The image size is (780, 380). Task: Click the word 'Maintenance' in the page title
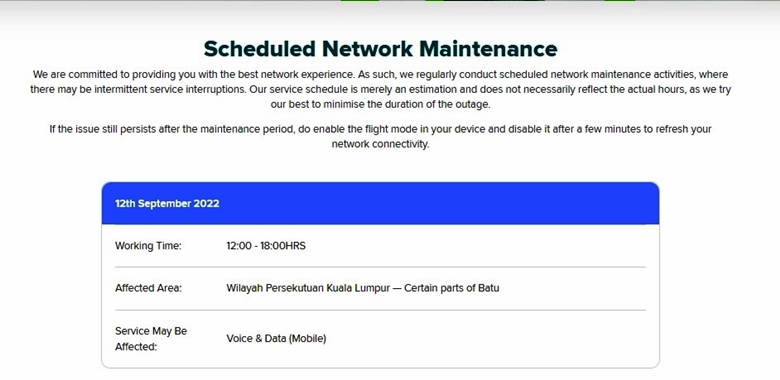tap(488, 49)
